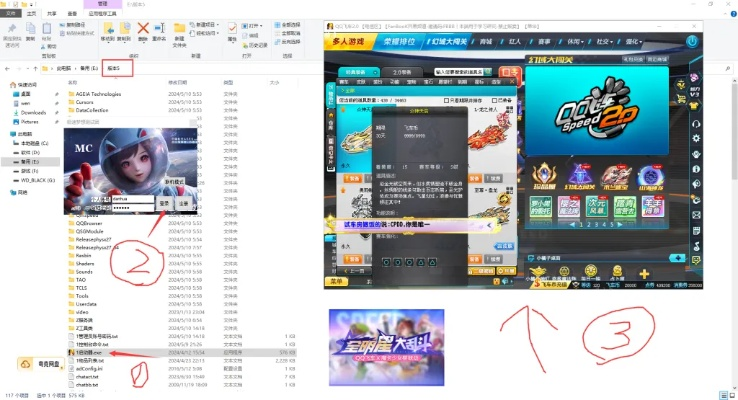Open the File tab in Explorer

click(x=11, y=14)
